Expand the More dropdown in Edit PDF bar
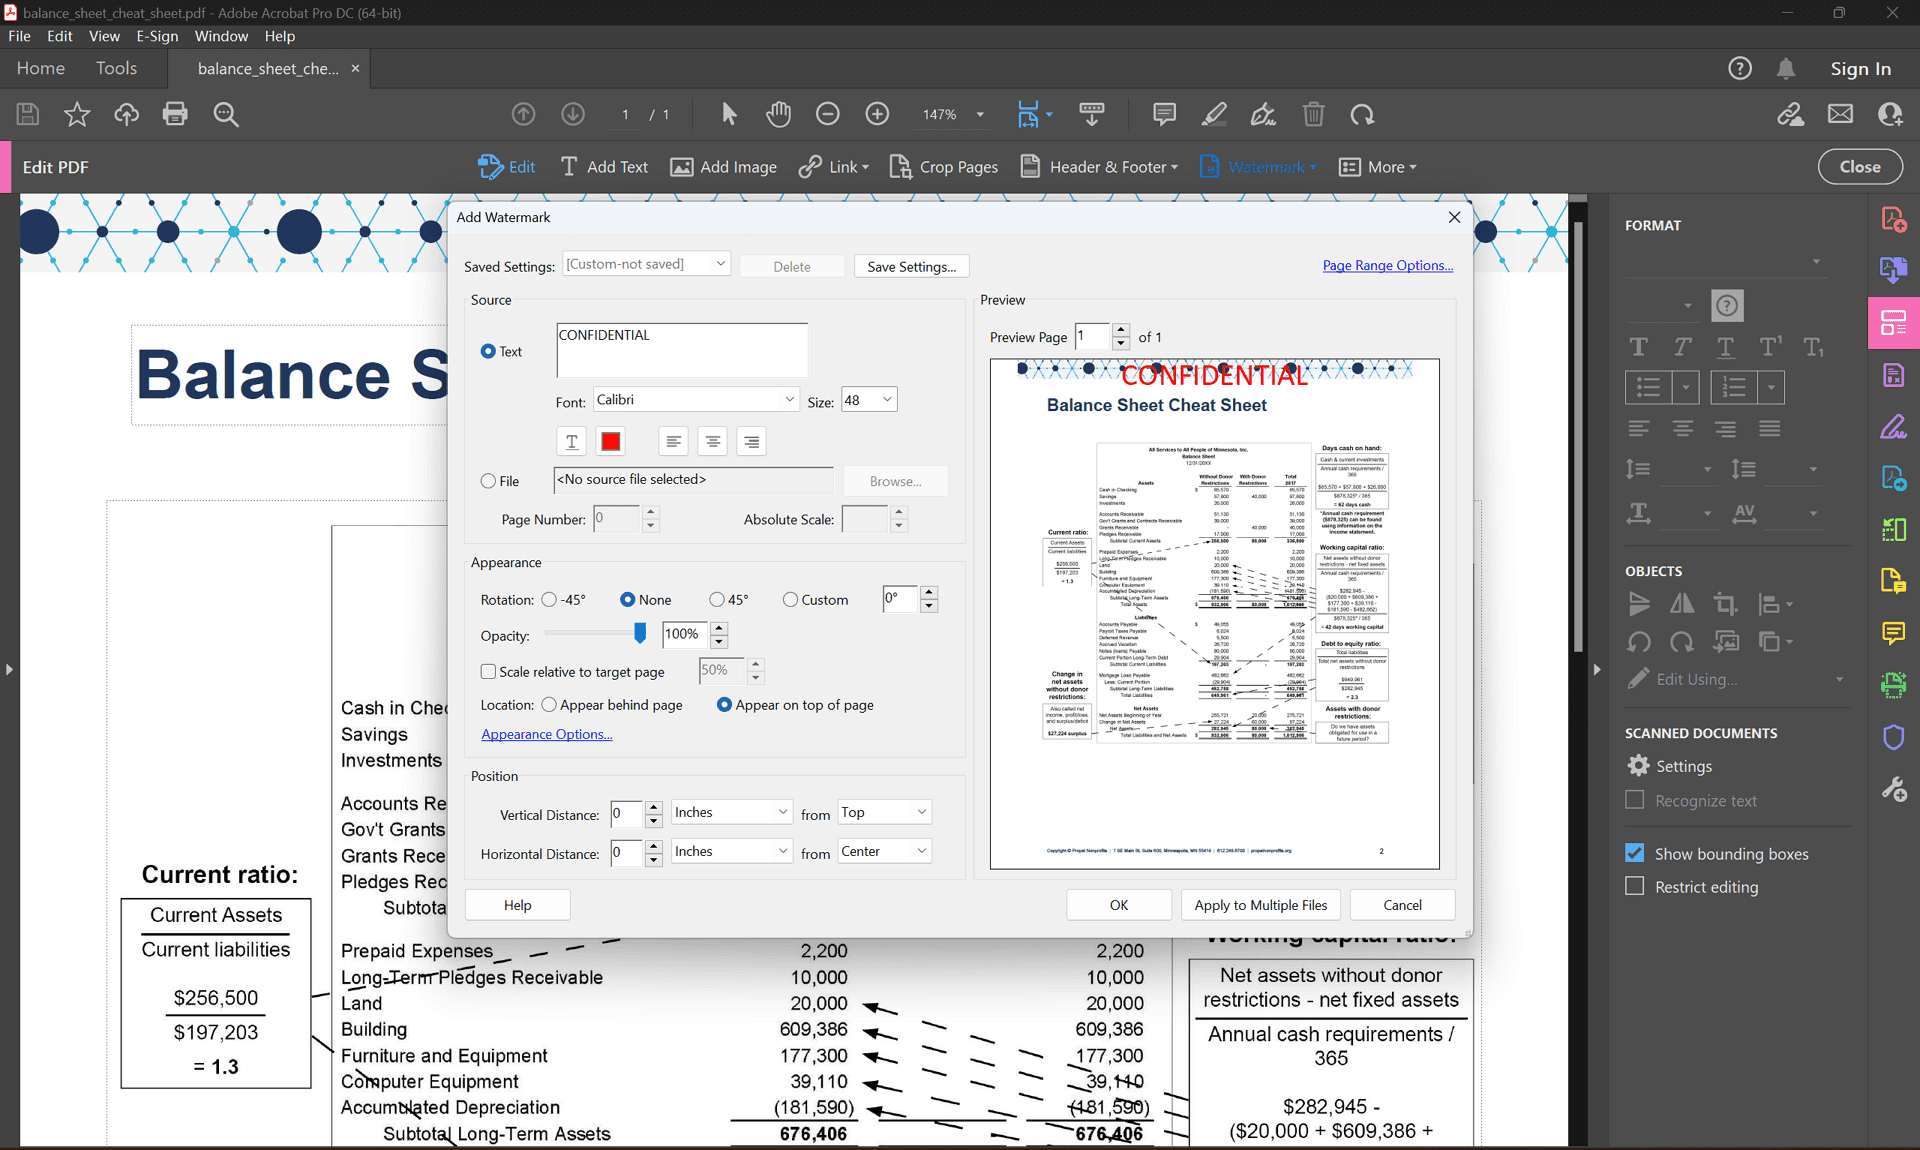The image size is (1920, 1150). point(1379,167)
